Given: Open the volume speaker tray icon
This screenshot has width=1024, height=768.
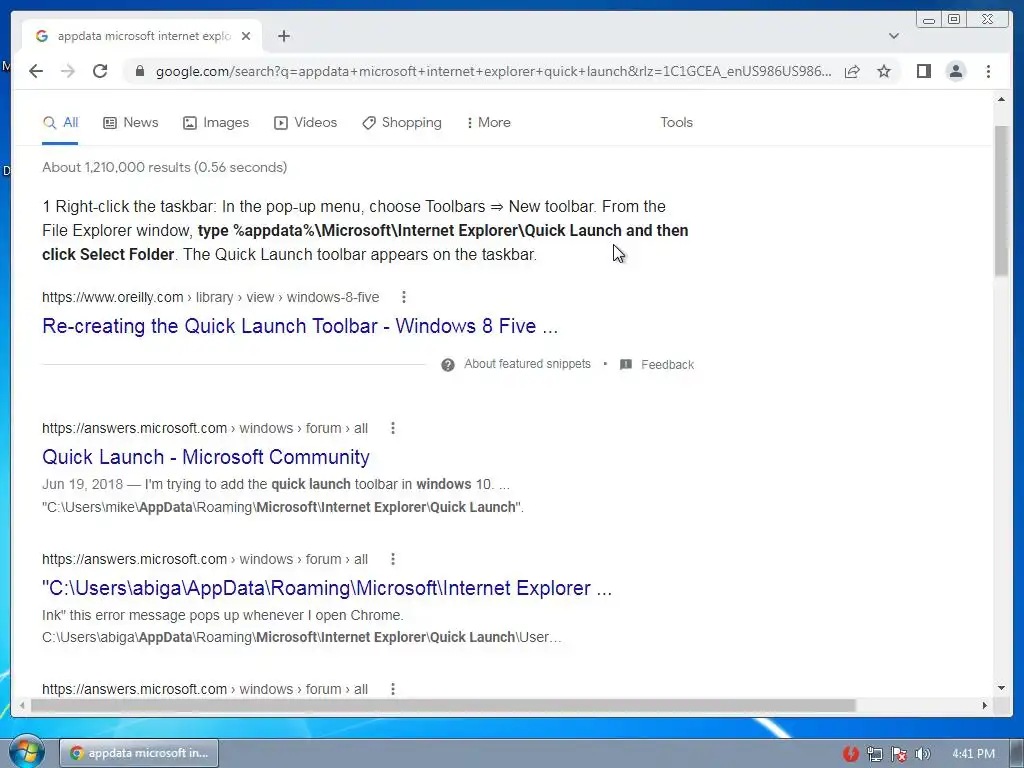Looking at the screenshot, I should coord(922,754).
